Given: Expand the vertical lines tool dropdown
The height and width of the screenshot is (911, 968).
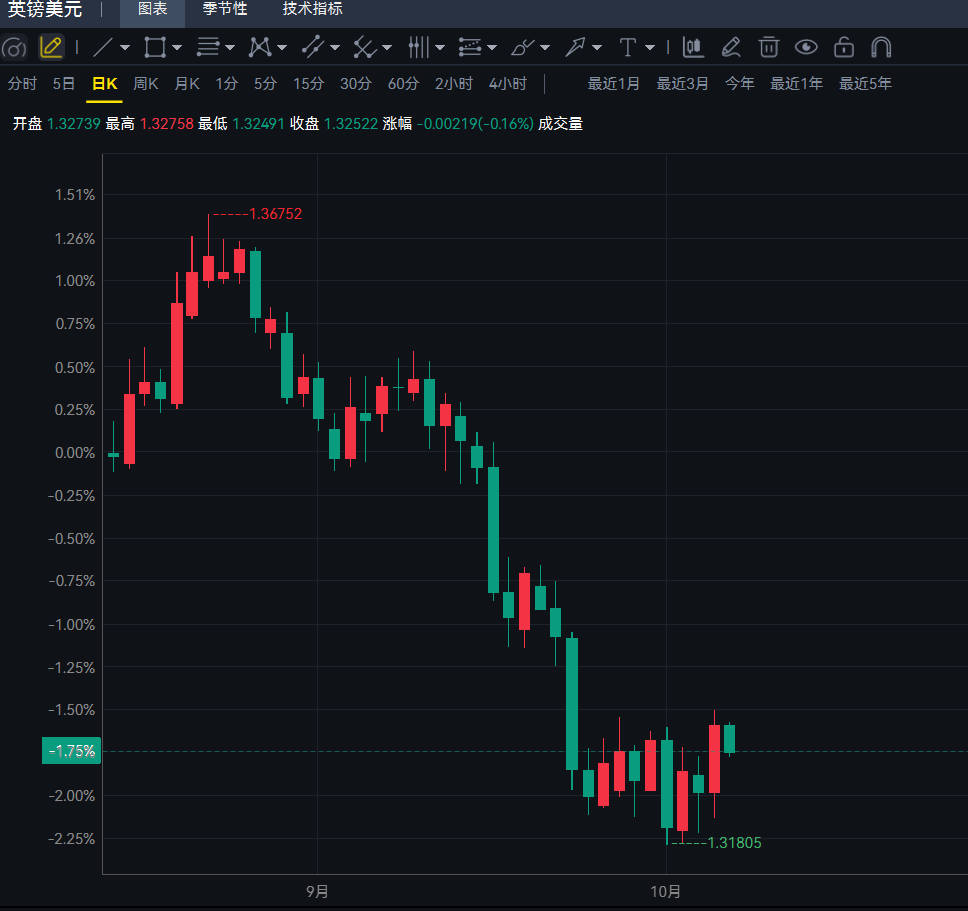Looking at the screenshot, I should click(440, 48).
